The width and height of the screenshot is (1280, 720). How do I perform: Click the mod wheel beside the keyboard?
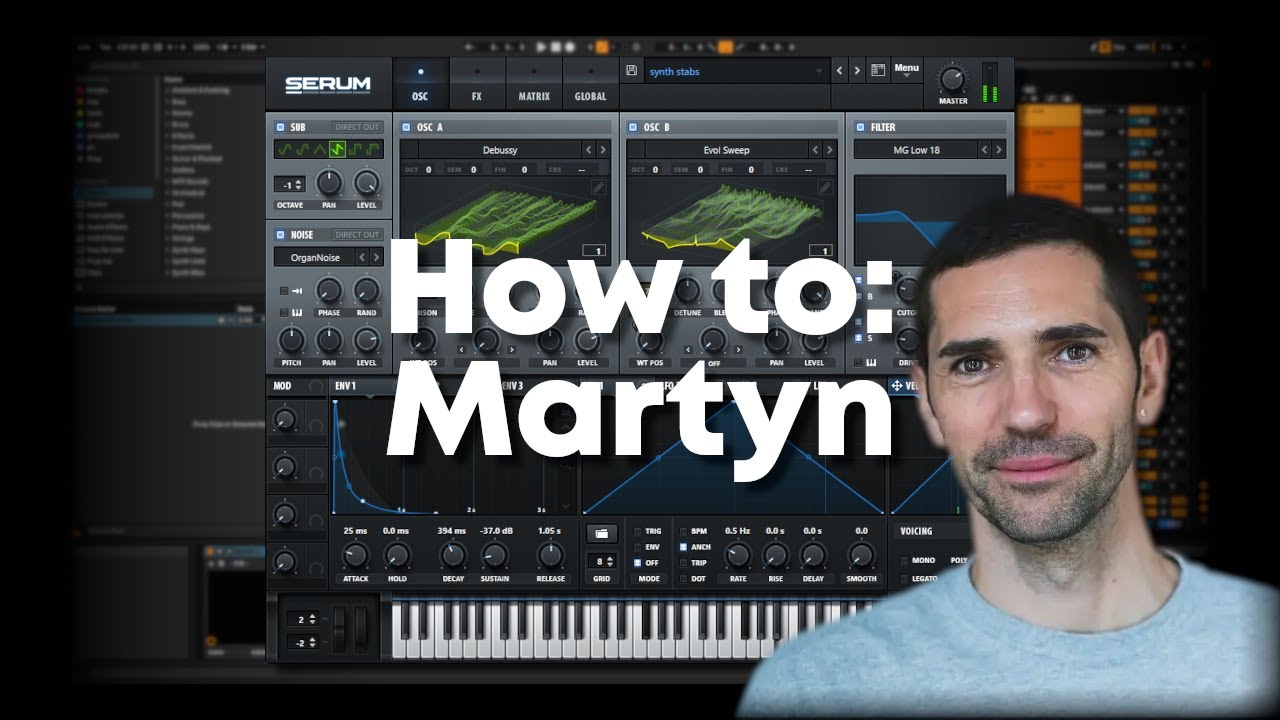coord(360,628)
